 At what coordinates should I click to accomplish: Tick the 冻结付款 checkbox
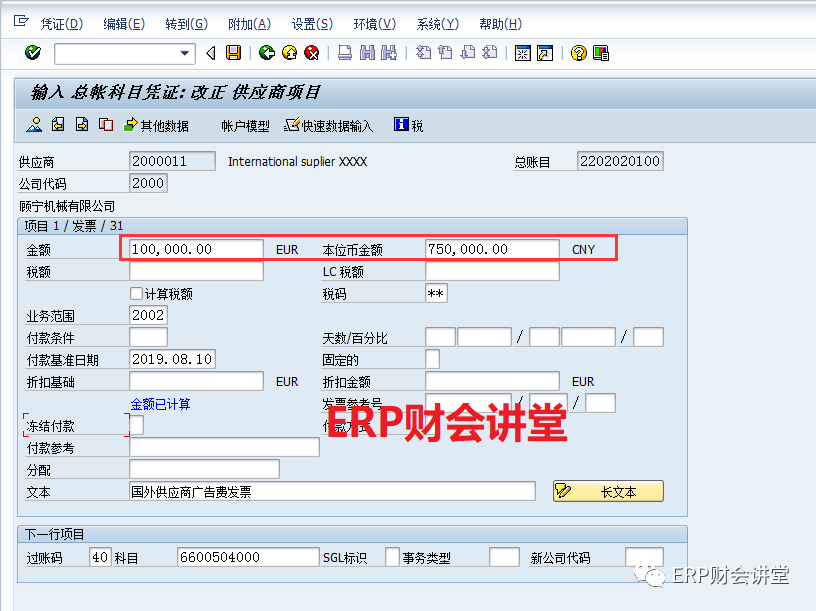(137, 426)
